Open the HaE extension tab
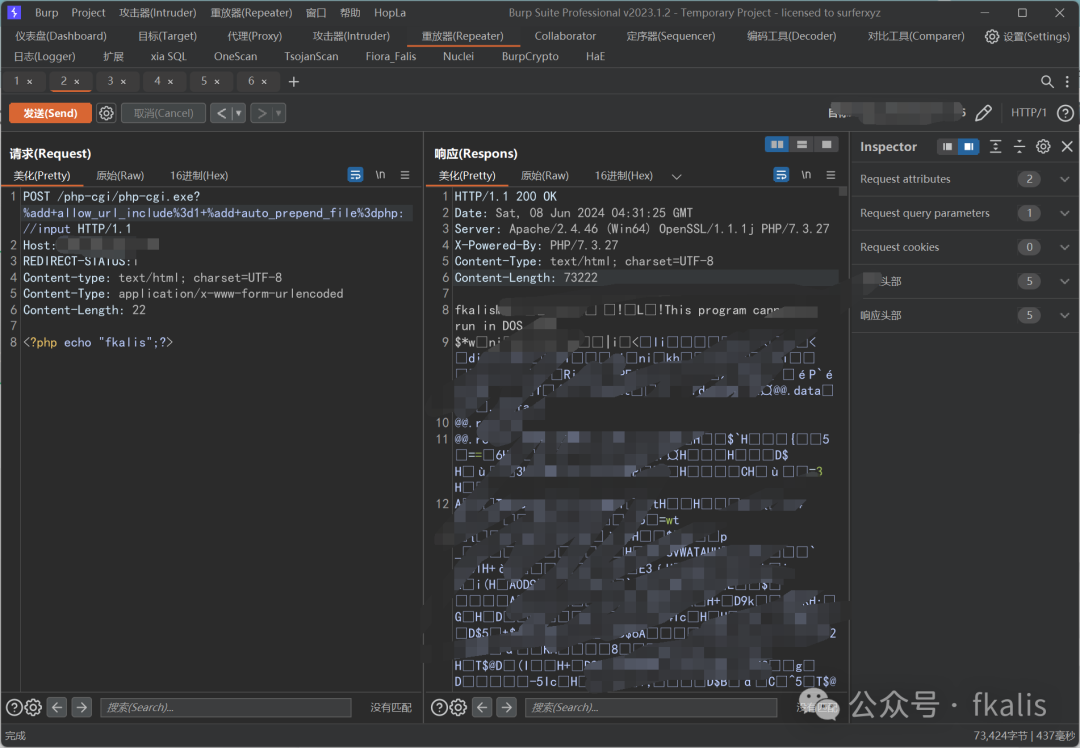The image size is (1080, 748). click(x=595, y=56)
